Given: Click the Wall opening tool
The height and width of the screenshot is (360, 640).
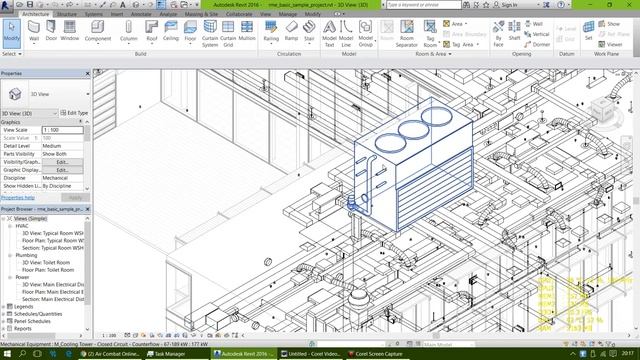Looking at the screenshot, I should [x=534, y=24].
